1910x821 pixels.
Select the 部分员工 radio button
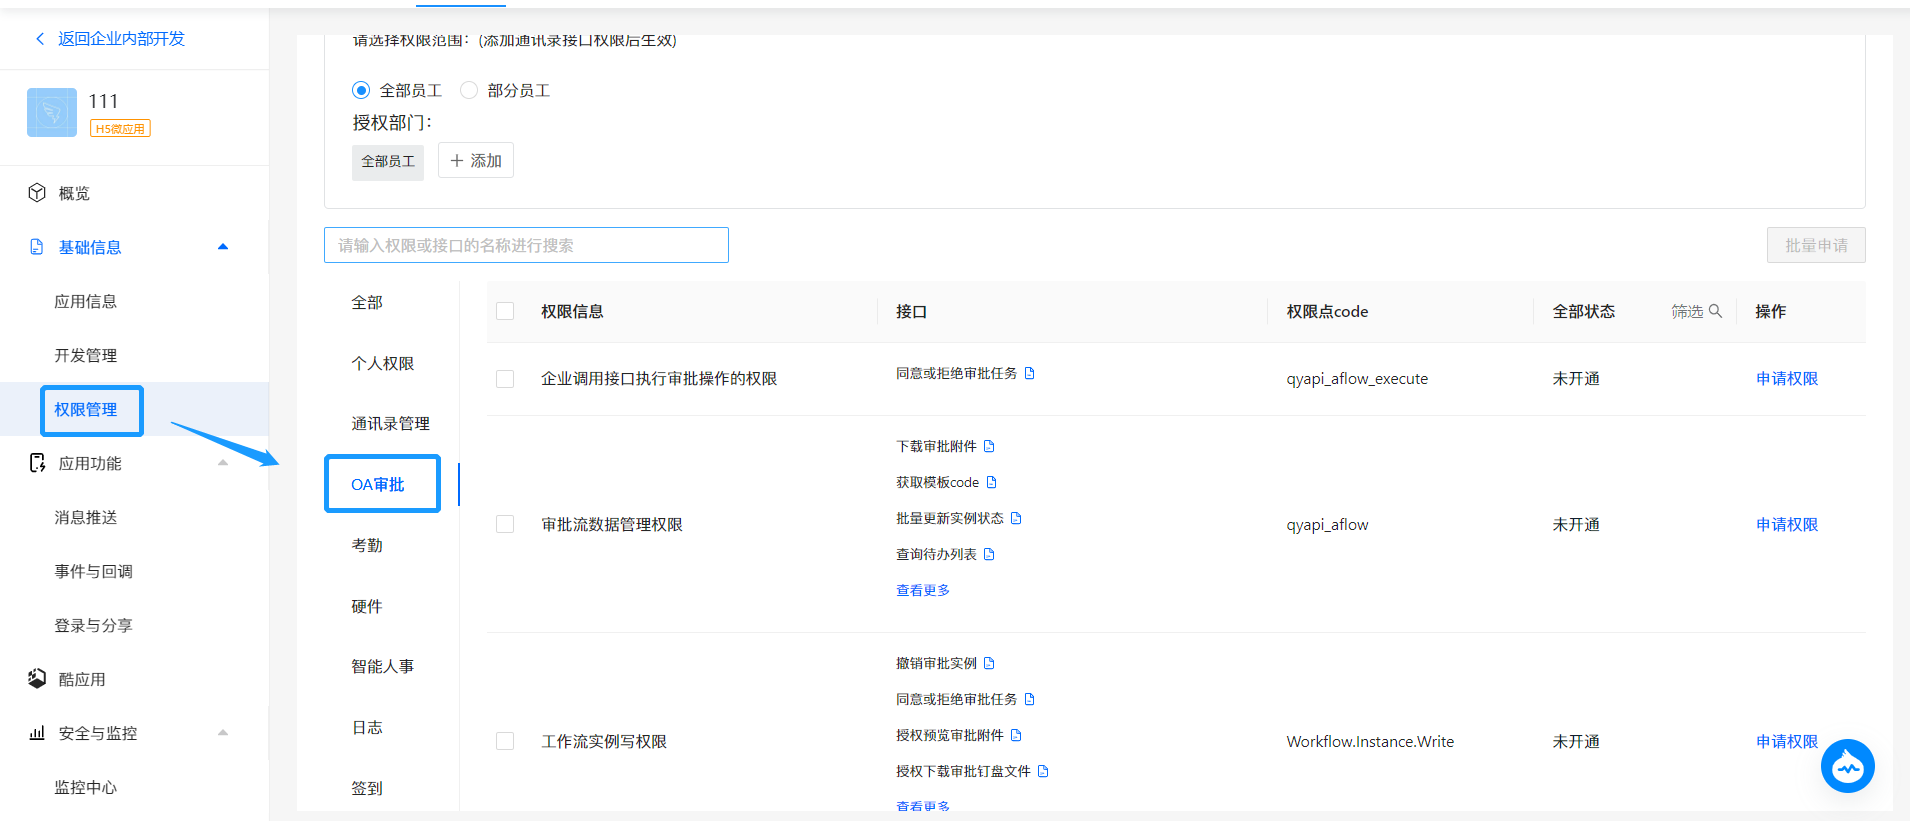[469, 90]
